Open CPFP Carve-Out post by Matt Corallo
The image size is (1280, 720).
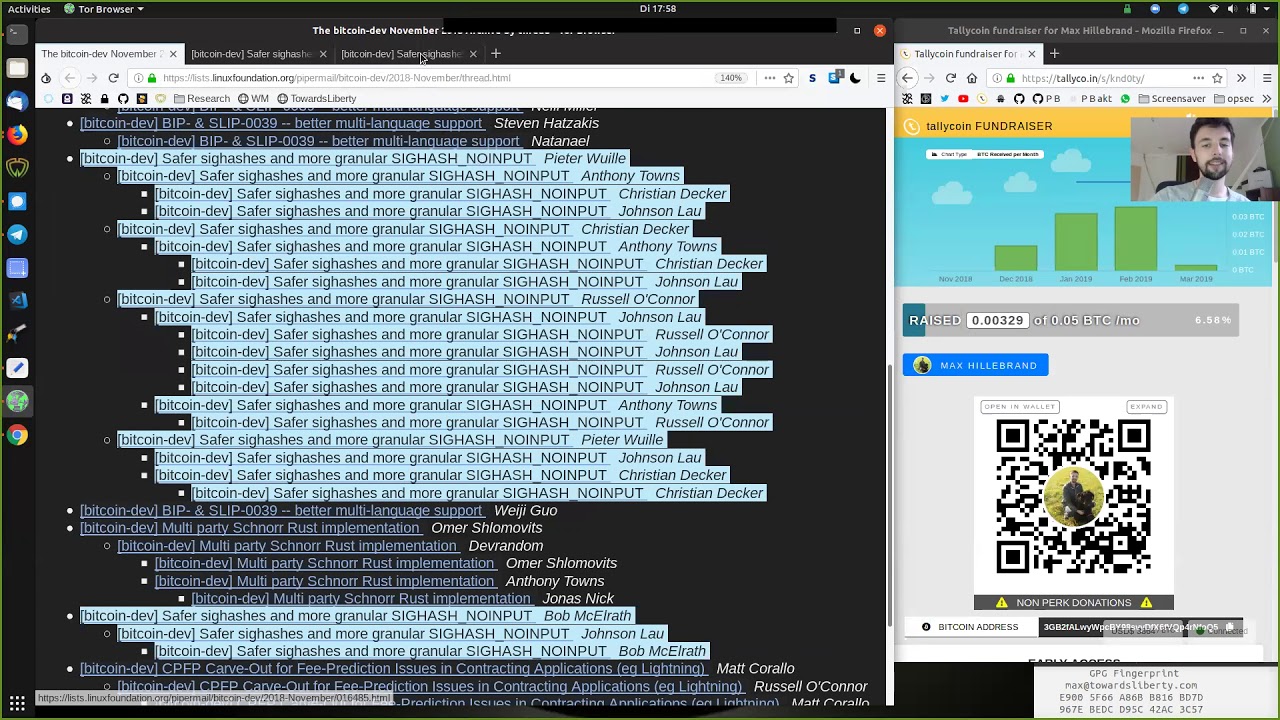click(392, 669)
